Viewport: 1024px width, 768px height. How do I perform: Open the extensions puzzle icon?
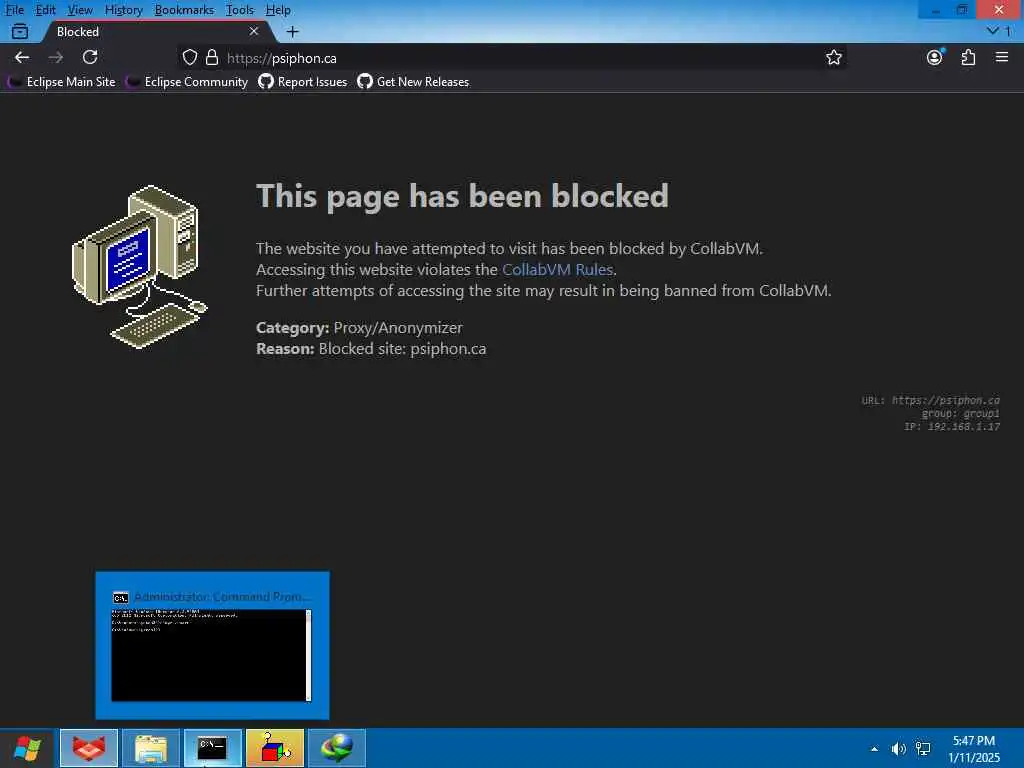point(968,57)
